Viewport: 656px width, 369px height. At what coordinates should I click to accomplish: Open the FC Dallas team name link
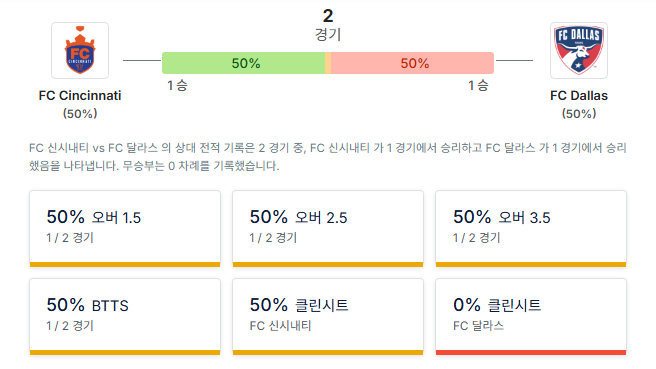(579, 95)
